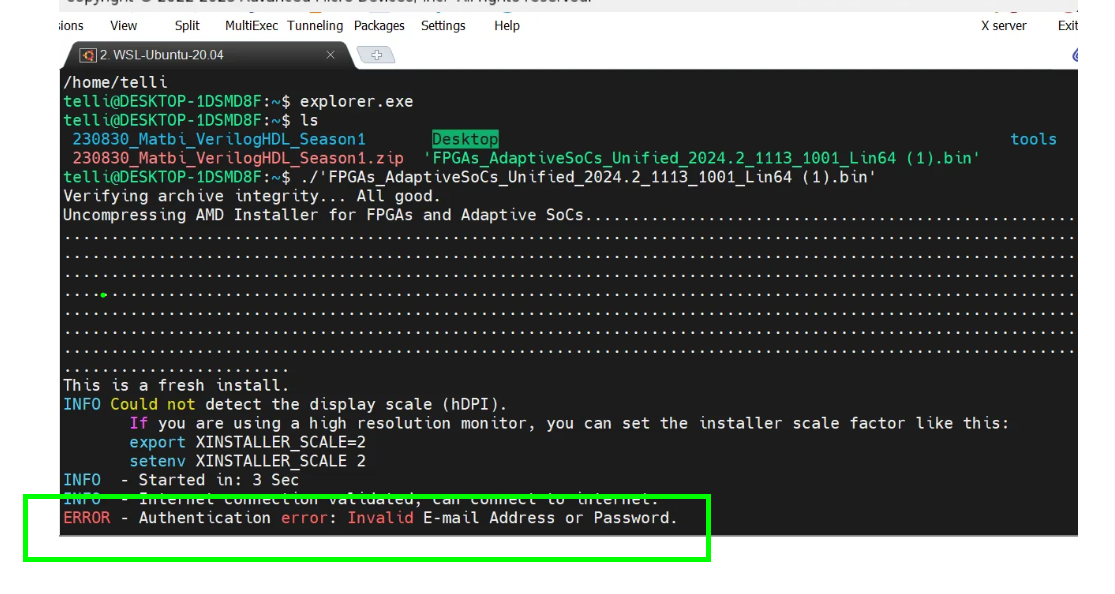Open the Split menu item
The width and height of the screenshot is (1115, 594).
pyautogui.click(x=187, y=26)
